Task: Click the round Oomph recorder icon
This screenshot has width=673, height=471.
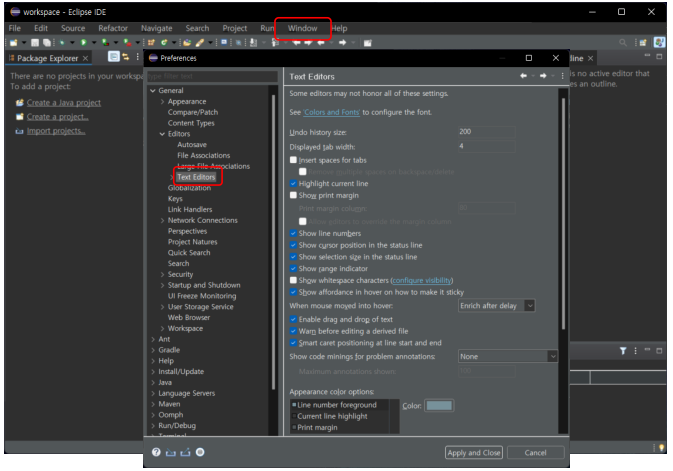Action: point(200,452)
